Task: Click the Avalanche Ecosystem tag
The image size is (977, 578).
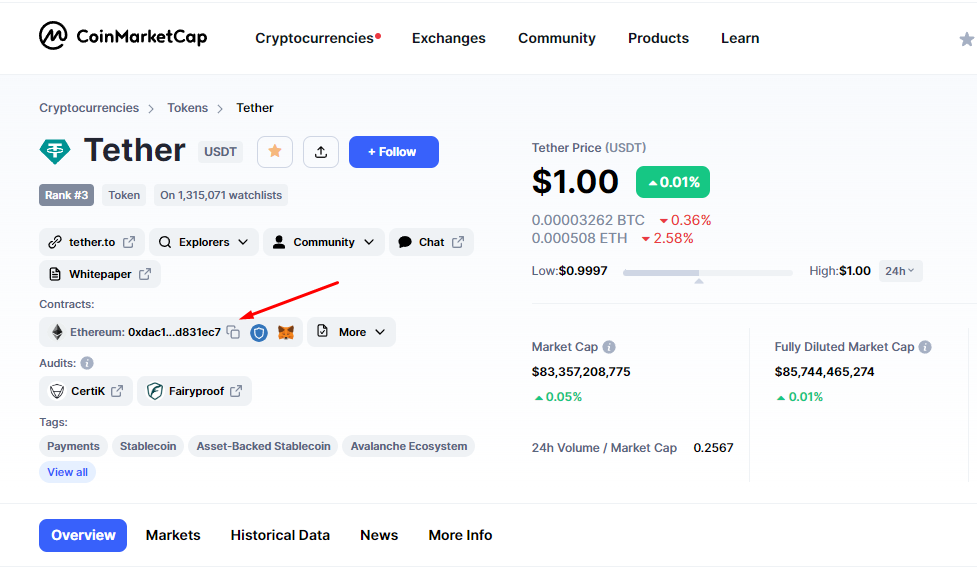Action: click(x=409, y=446)
